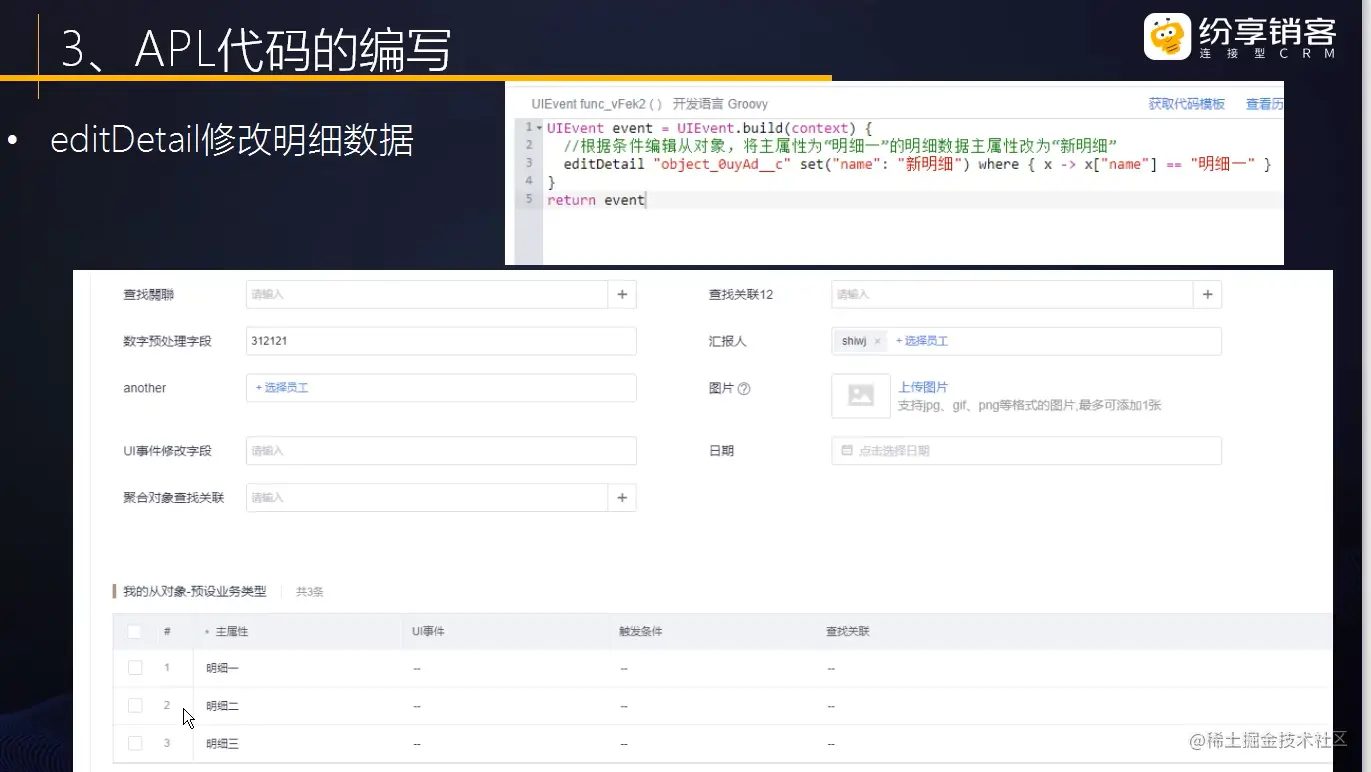The height and width of the screenshot is (772, 1371).
Task: Click the 上传图片 link
Action: coord(923,387)
